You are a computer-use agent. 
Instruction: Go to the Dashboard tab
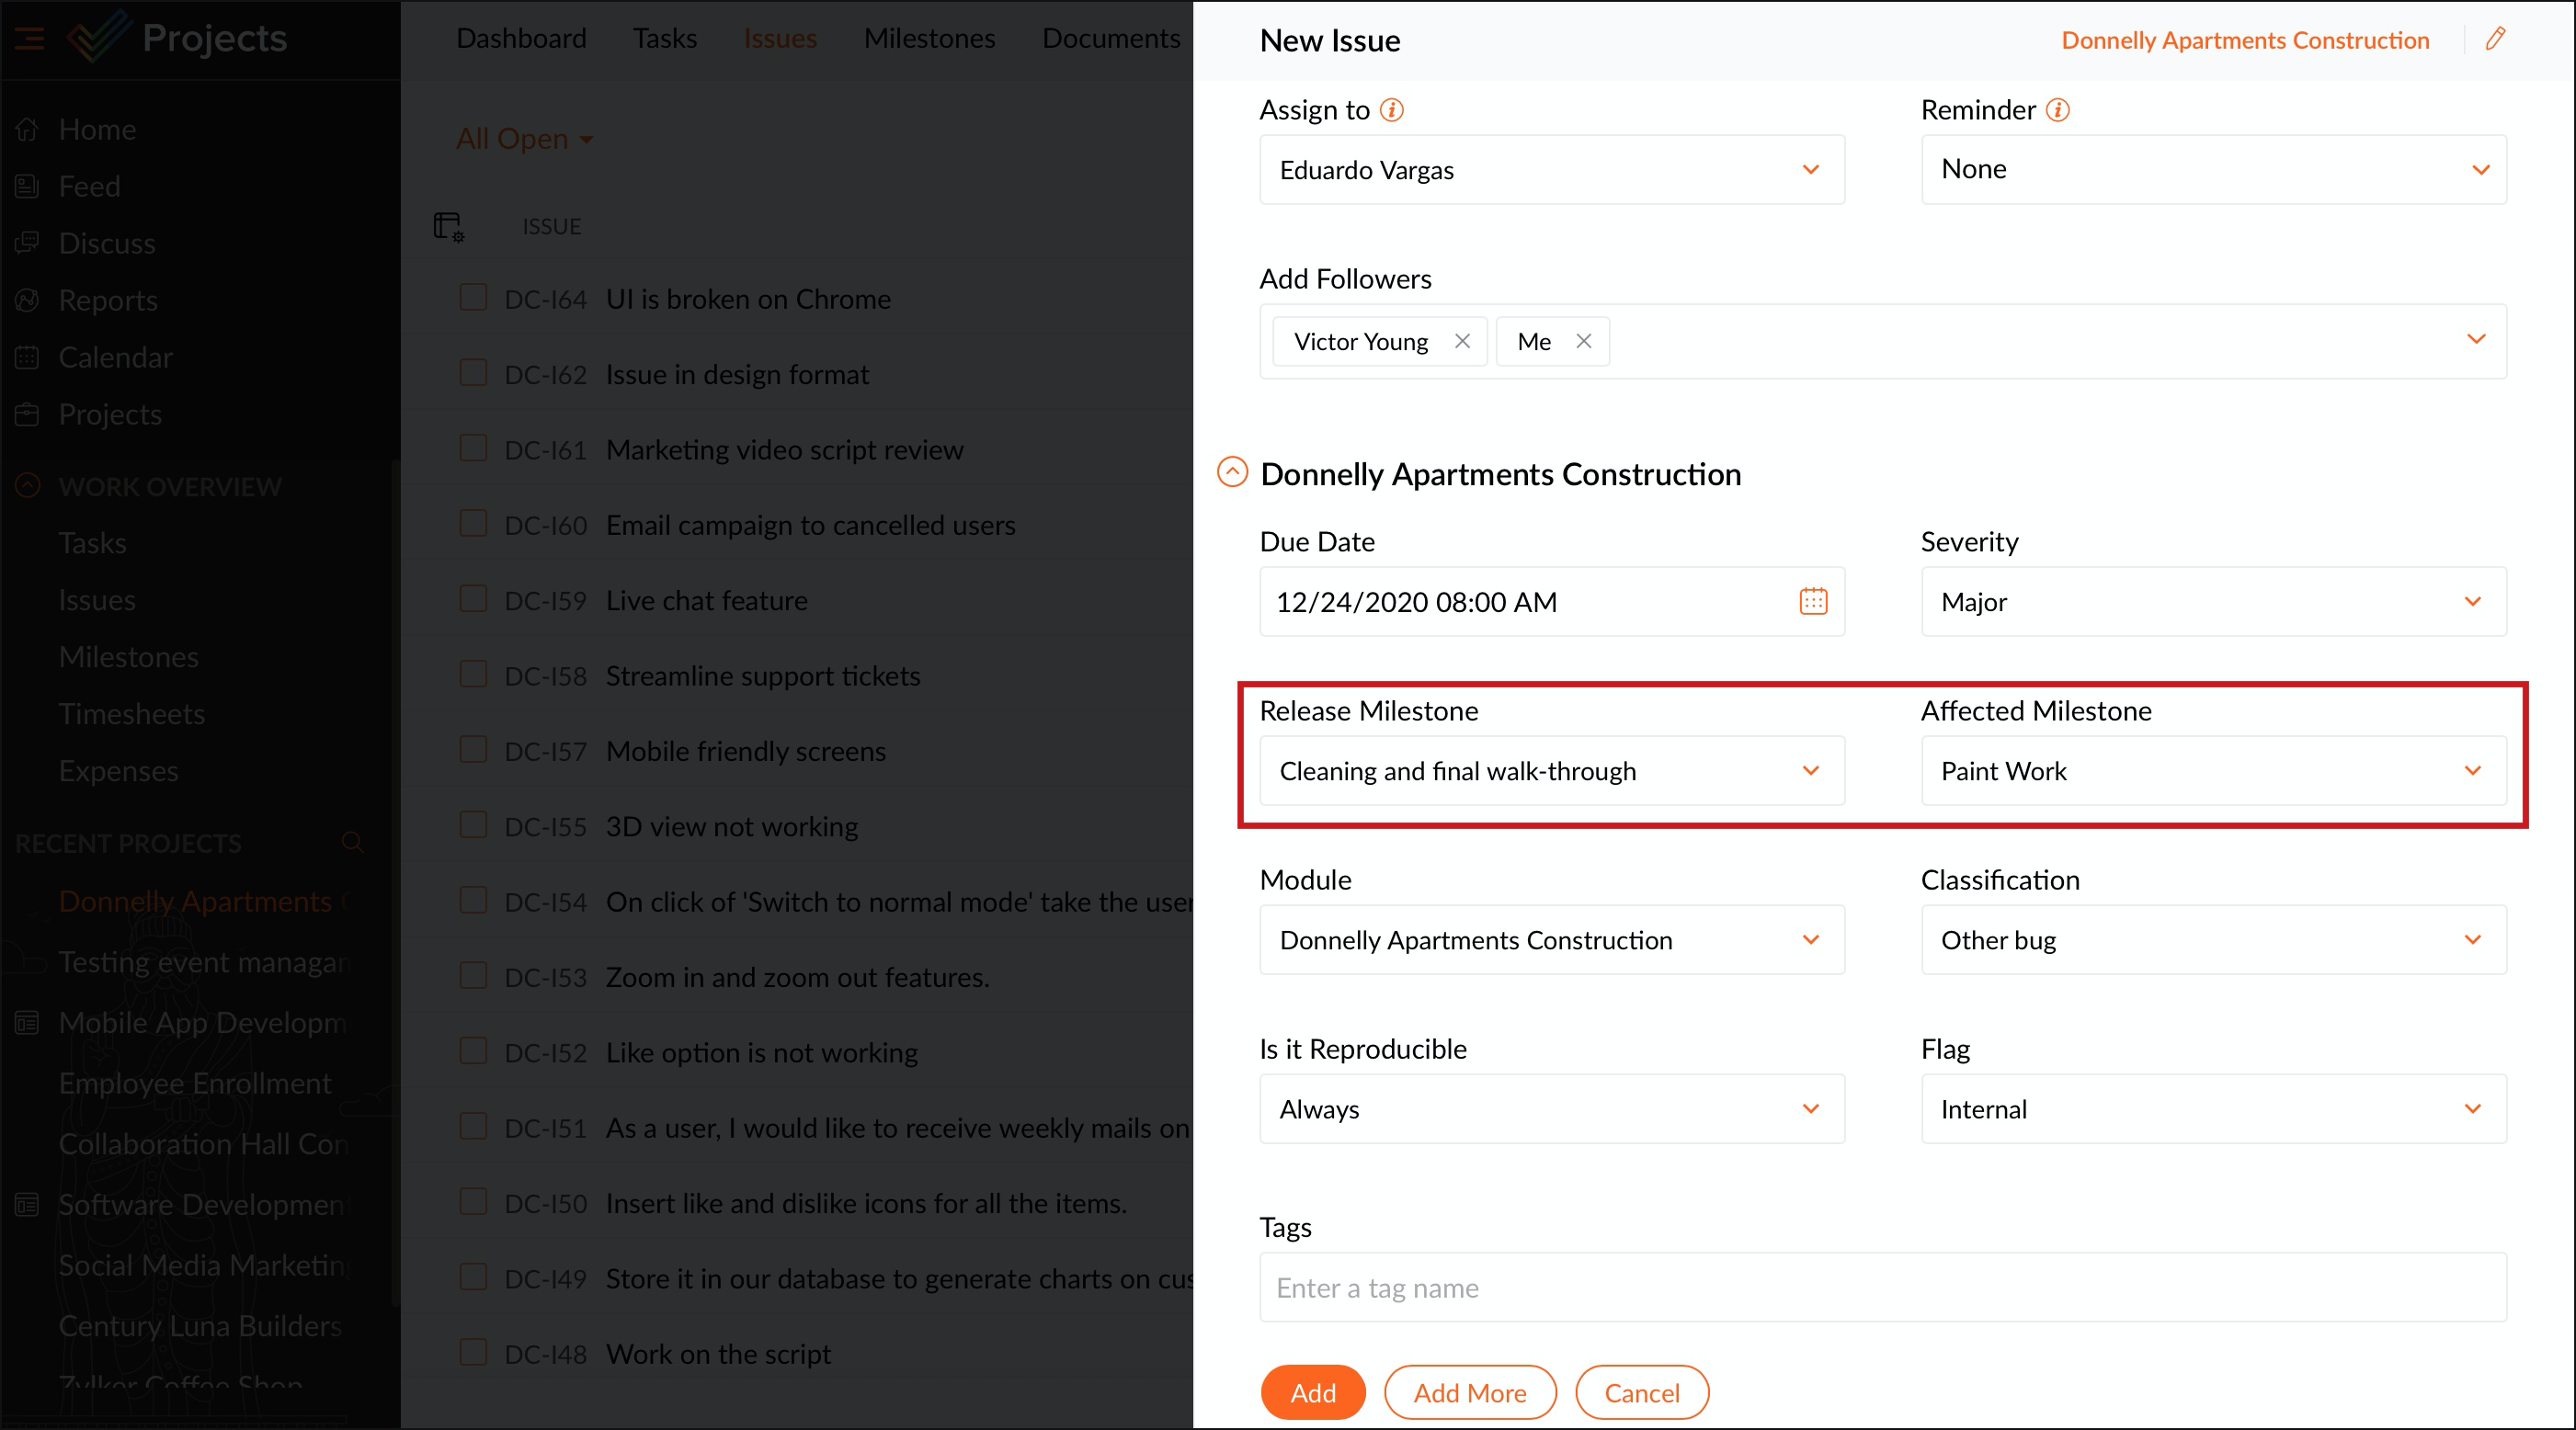coord(521,38)
